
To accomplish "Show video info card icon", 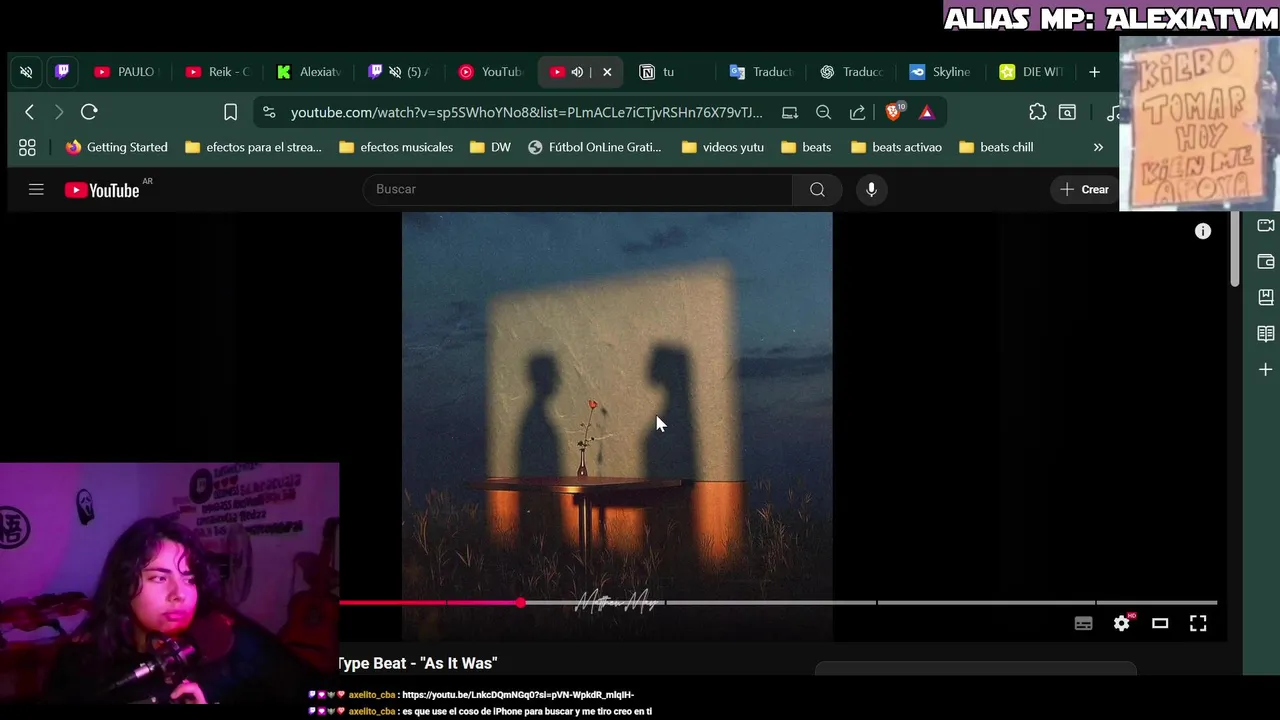I will pos(1203,231).
